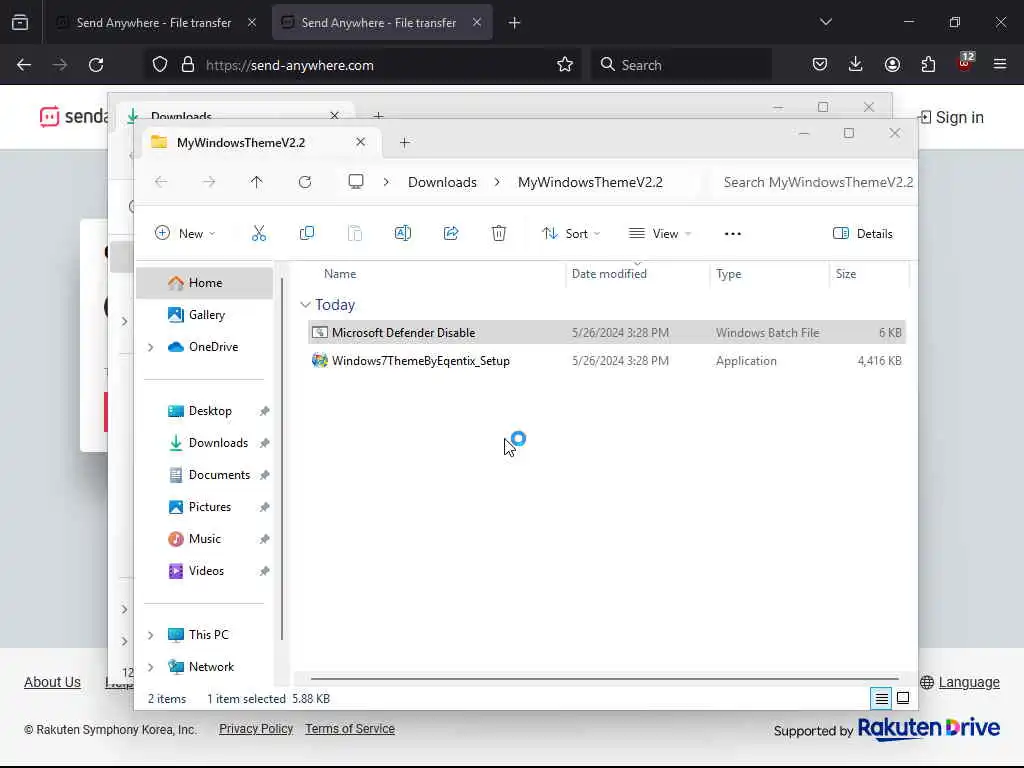Open the Privacy Policy footer link
Viewport: 1024px width, 768px height.
pyautogui.click(x=256, y=729)
